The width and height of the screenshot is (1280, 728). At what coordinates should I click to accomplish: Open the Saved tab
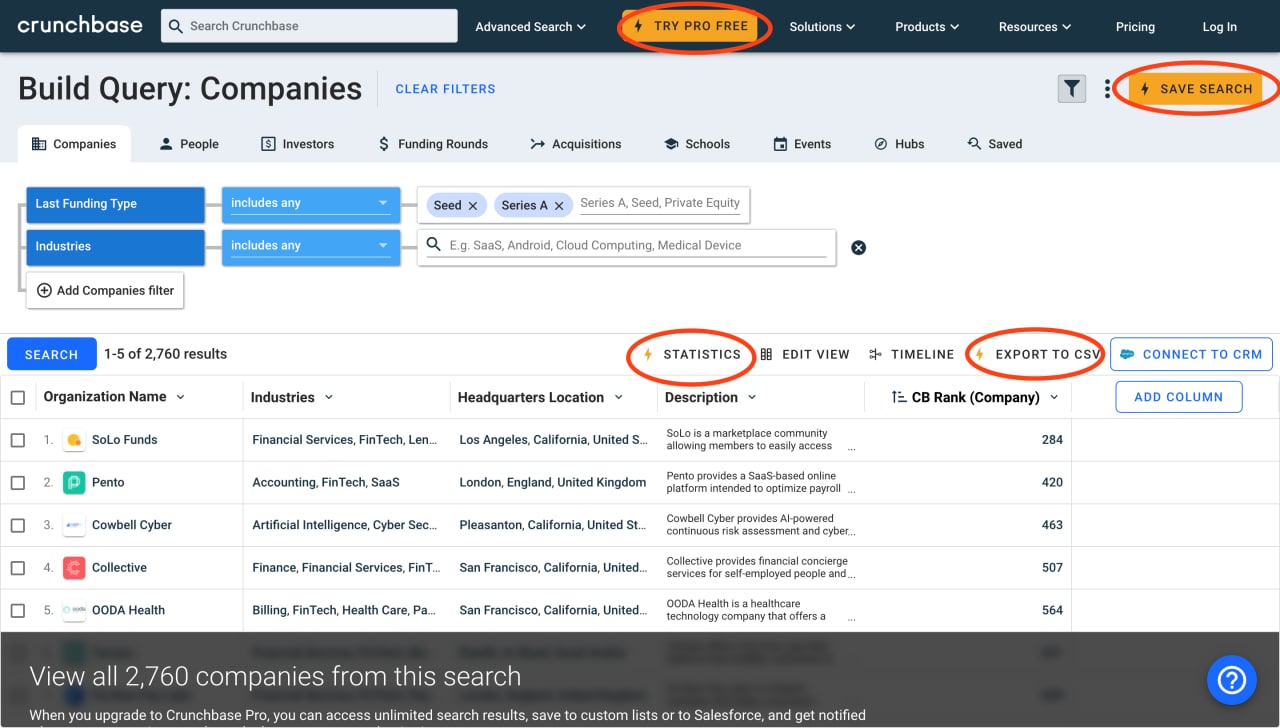click(x=995, y=144)
